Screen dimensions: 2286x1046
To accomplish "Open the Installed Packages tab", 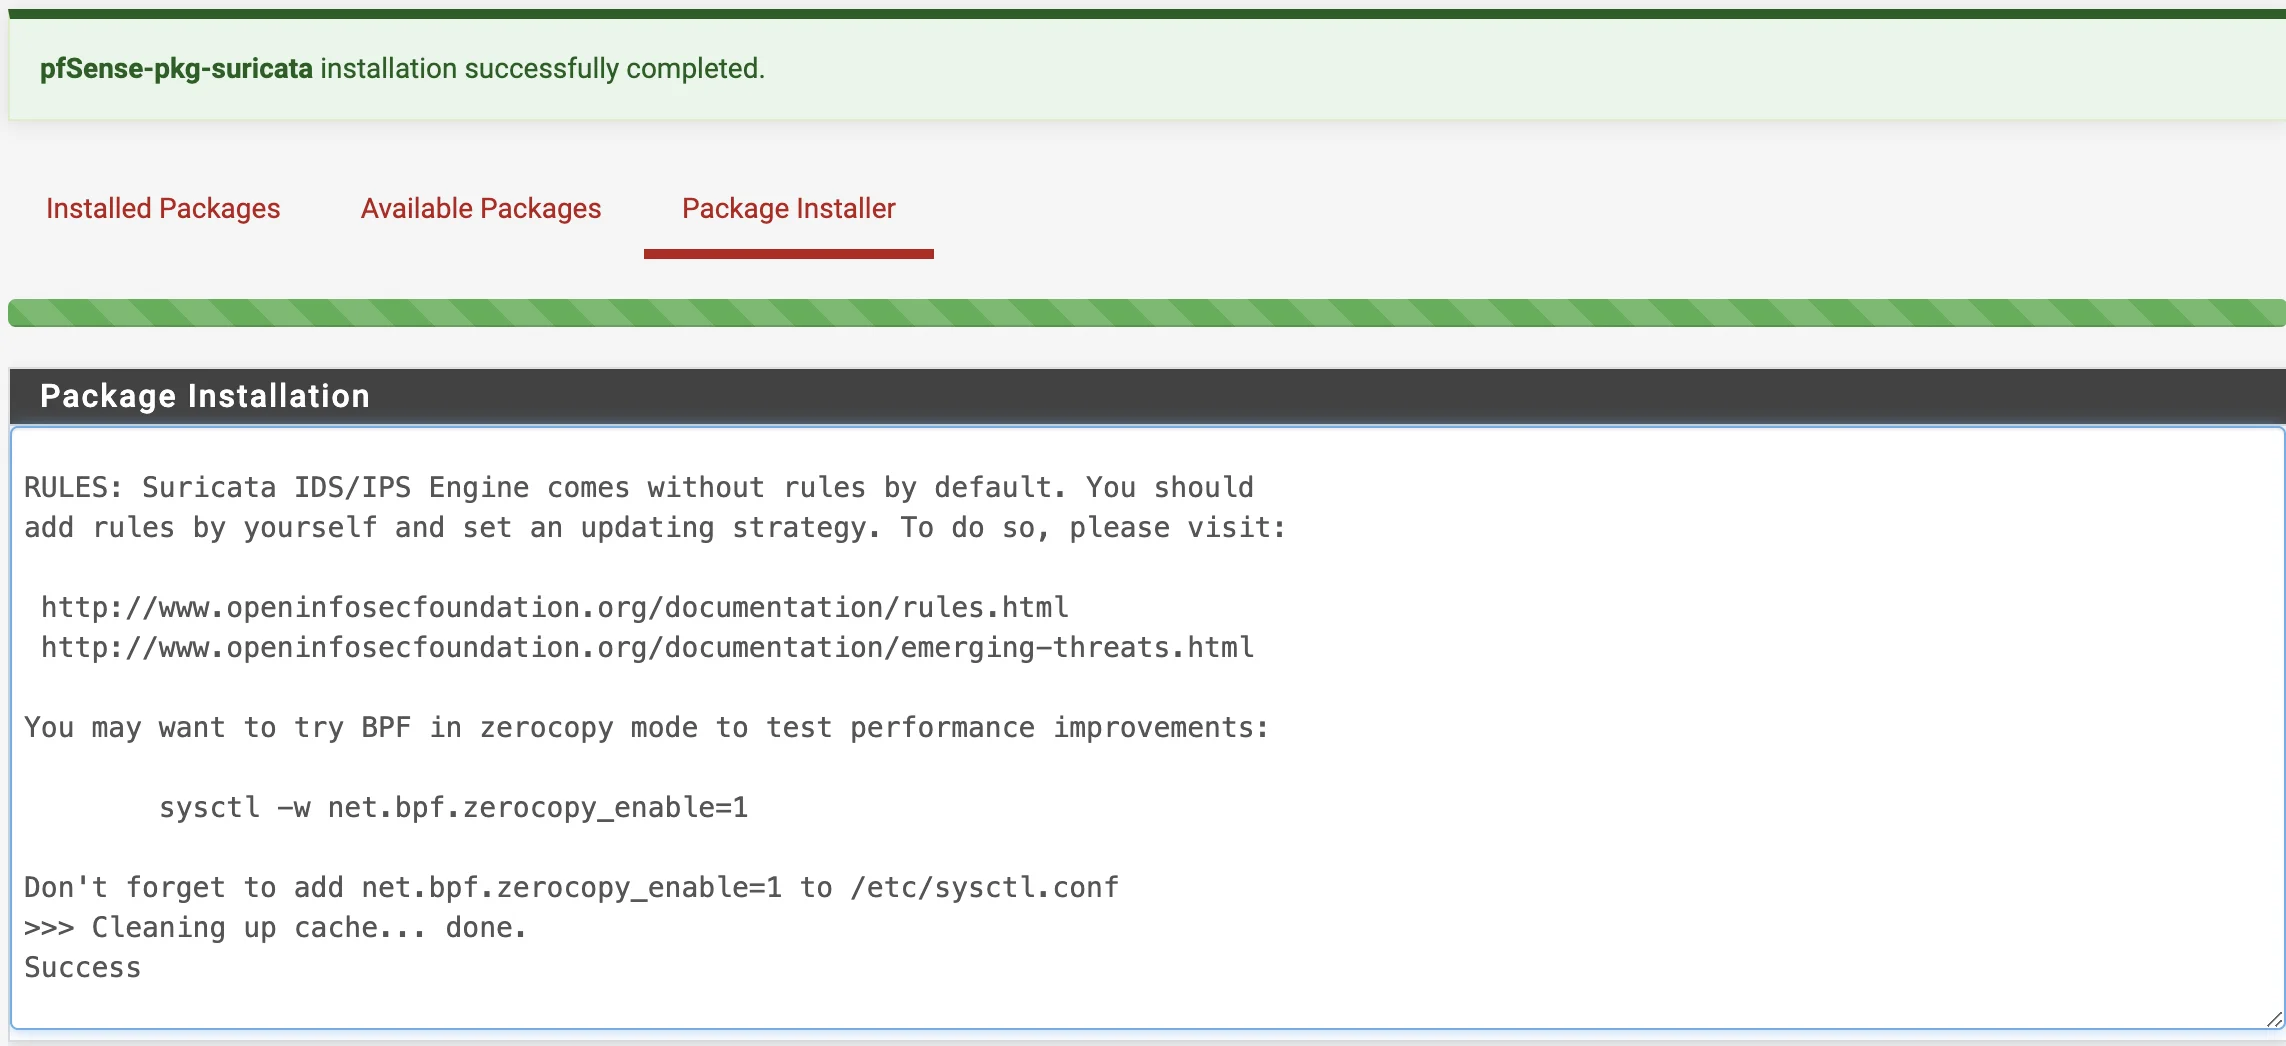I will (x=163, y=208).
